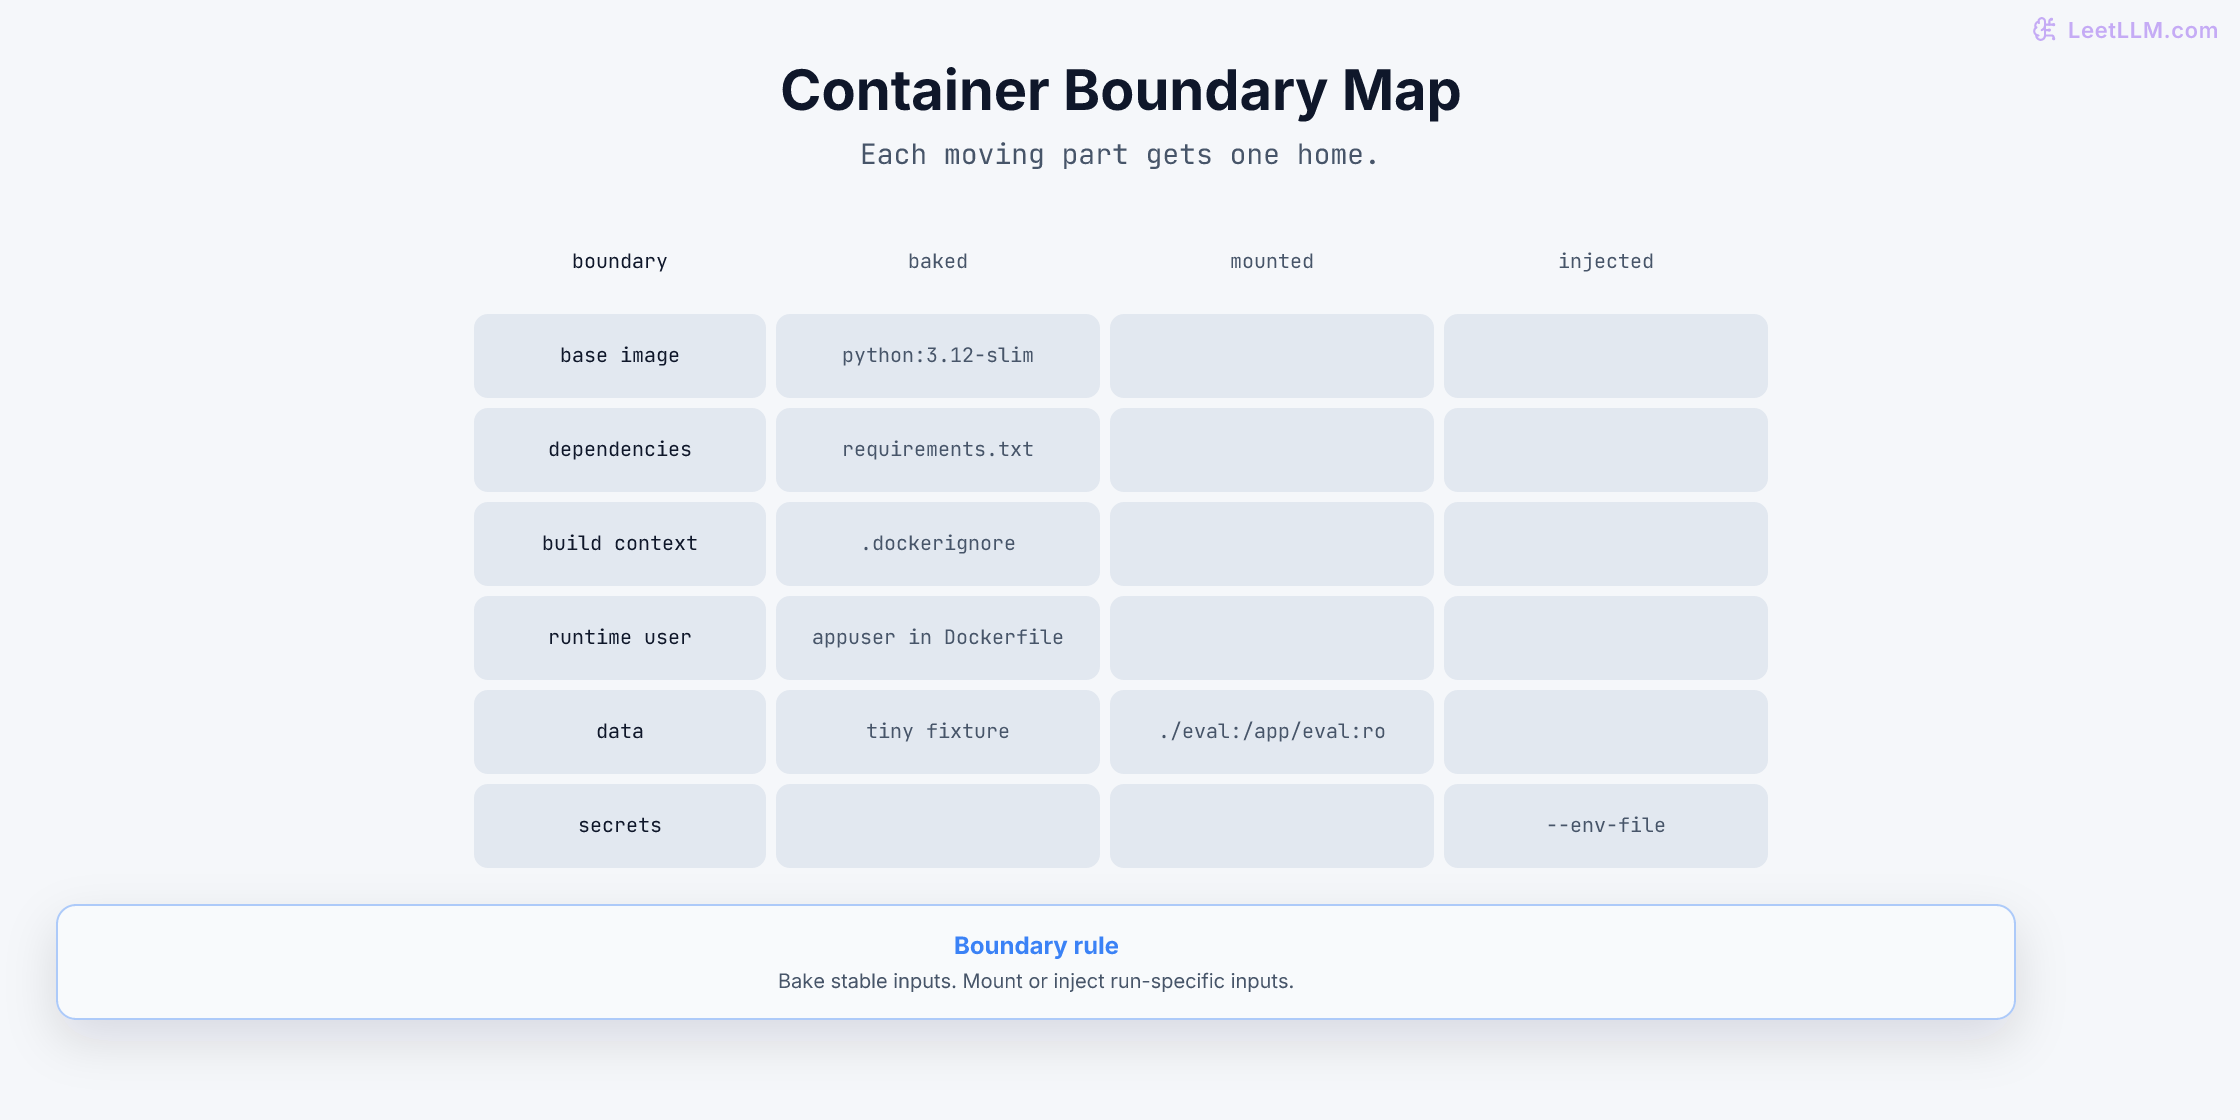Select the '--env-file' injected cell
This screenshot has width=2240, height=1120.
tap(1606, 826)
